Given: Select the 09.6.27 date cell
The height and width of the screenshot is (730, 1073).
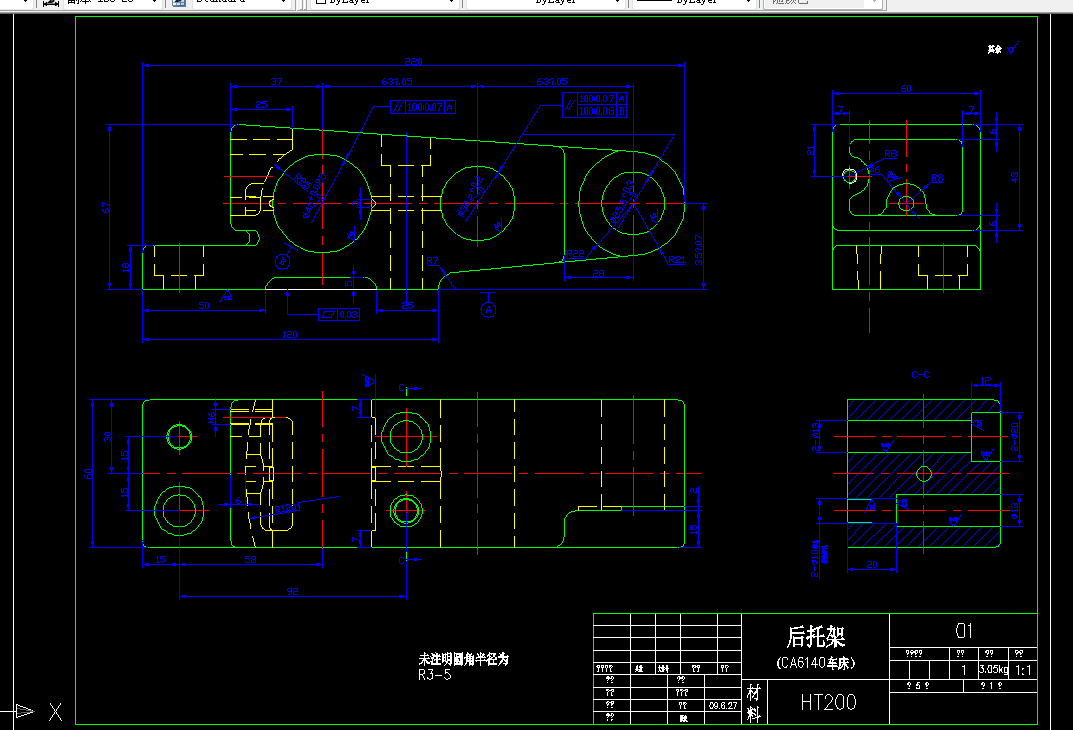Looking at the screenshot, I should (723, 705).
